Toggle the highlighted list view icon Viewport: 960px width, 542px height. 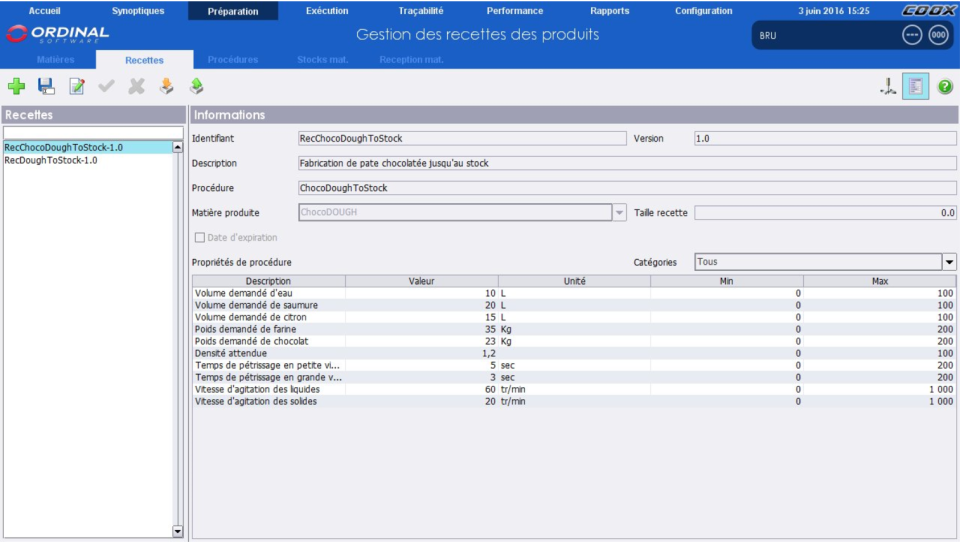coord(914,87)
